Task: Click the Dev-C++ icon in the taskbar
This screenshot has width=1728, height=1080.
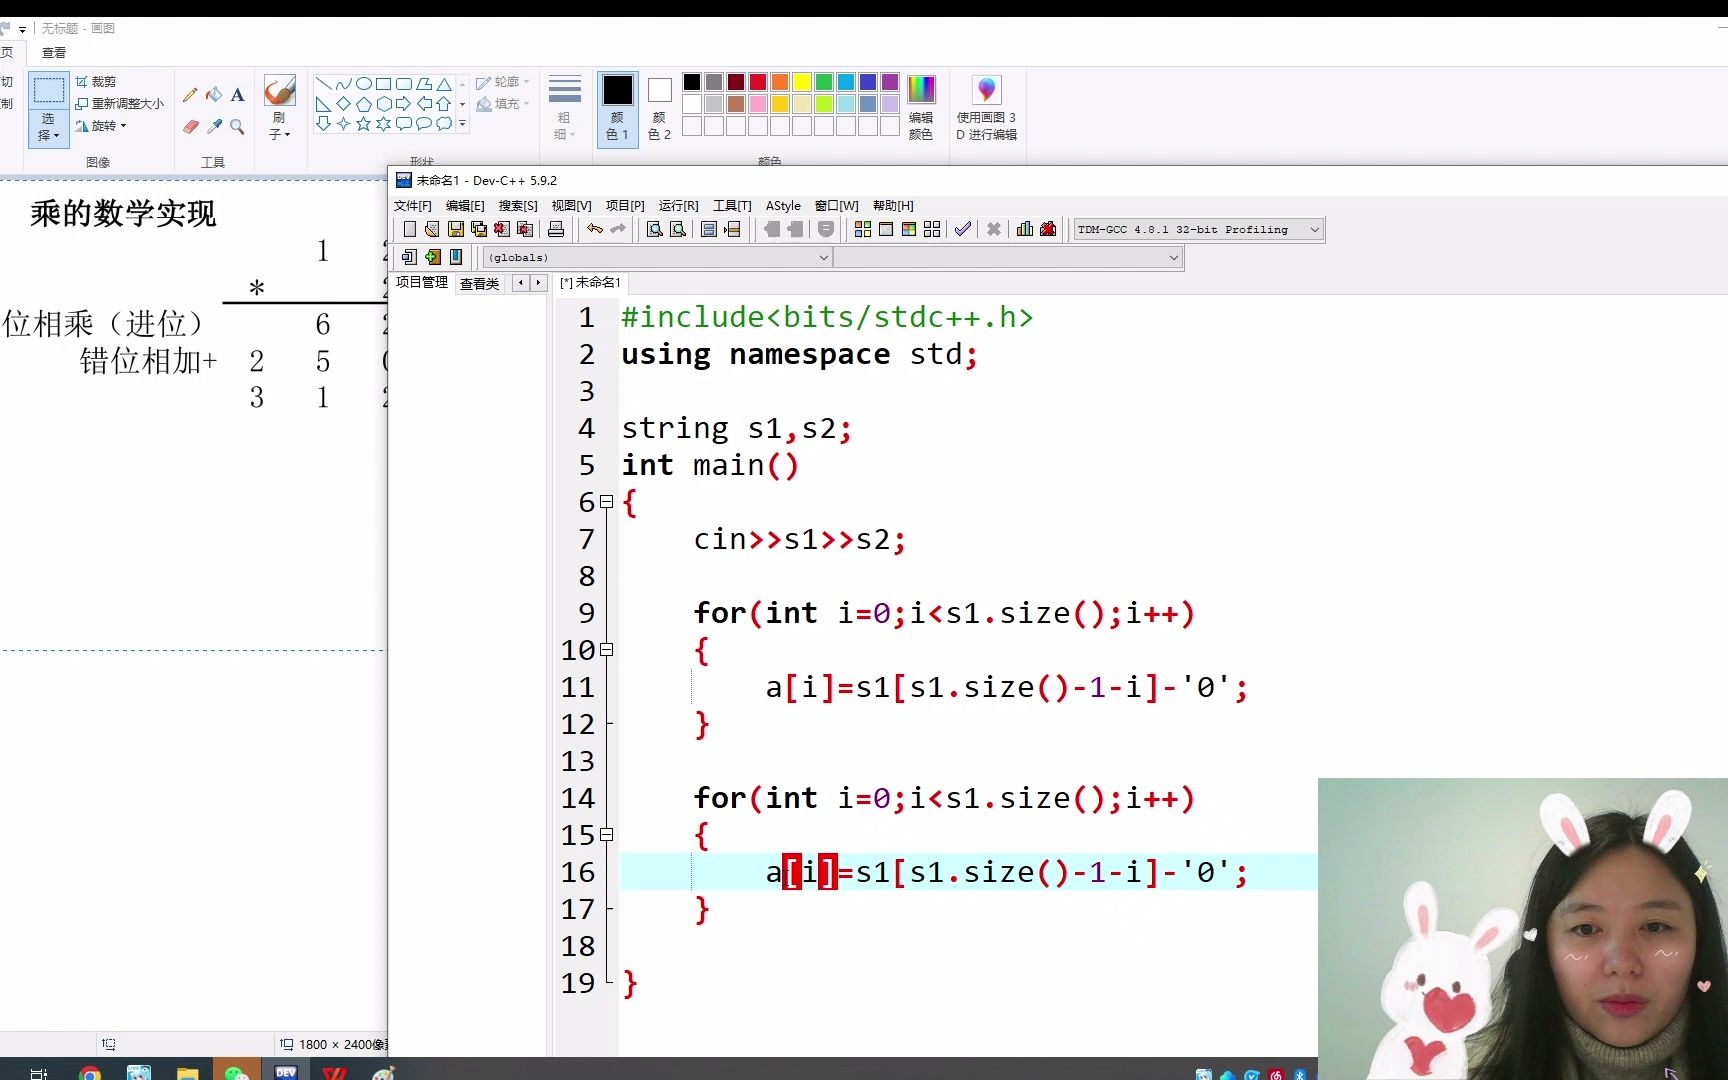Action: click(x=286, y=1073)
